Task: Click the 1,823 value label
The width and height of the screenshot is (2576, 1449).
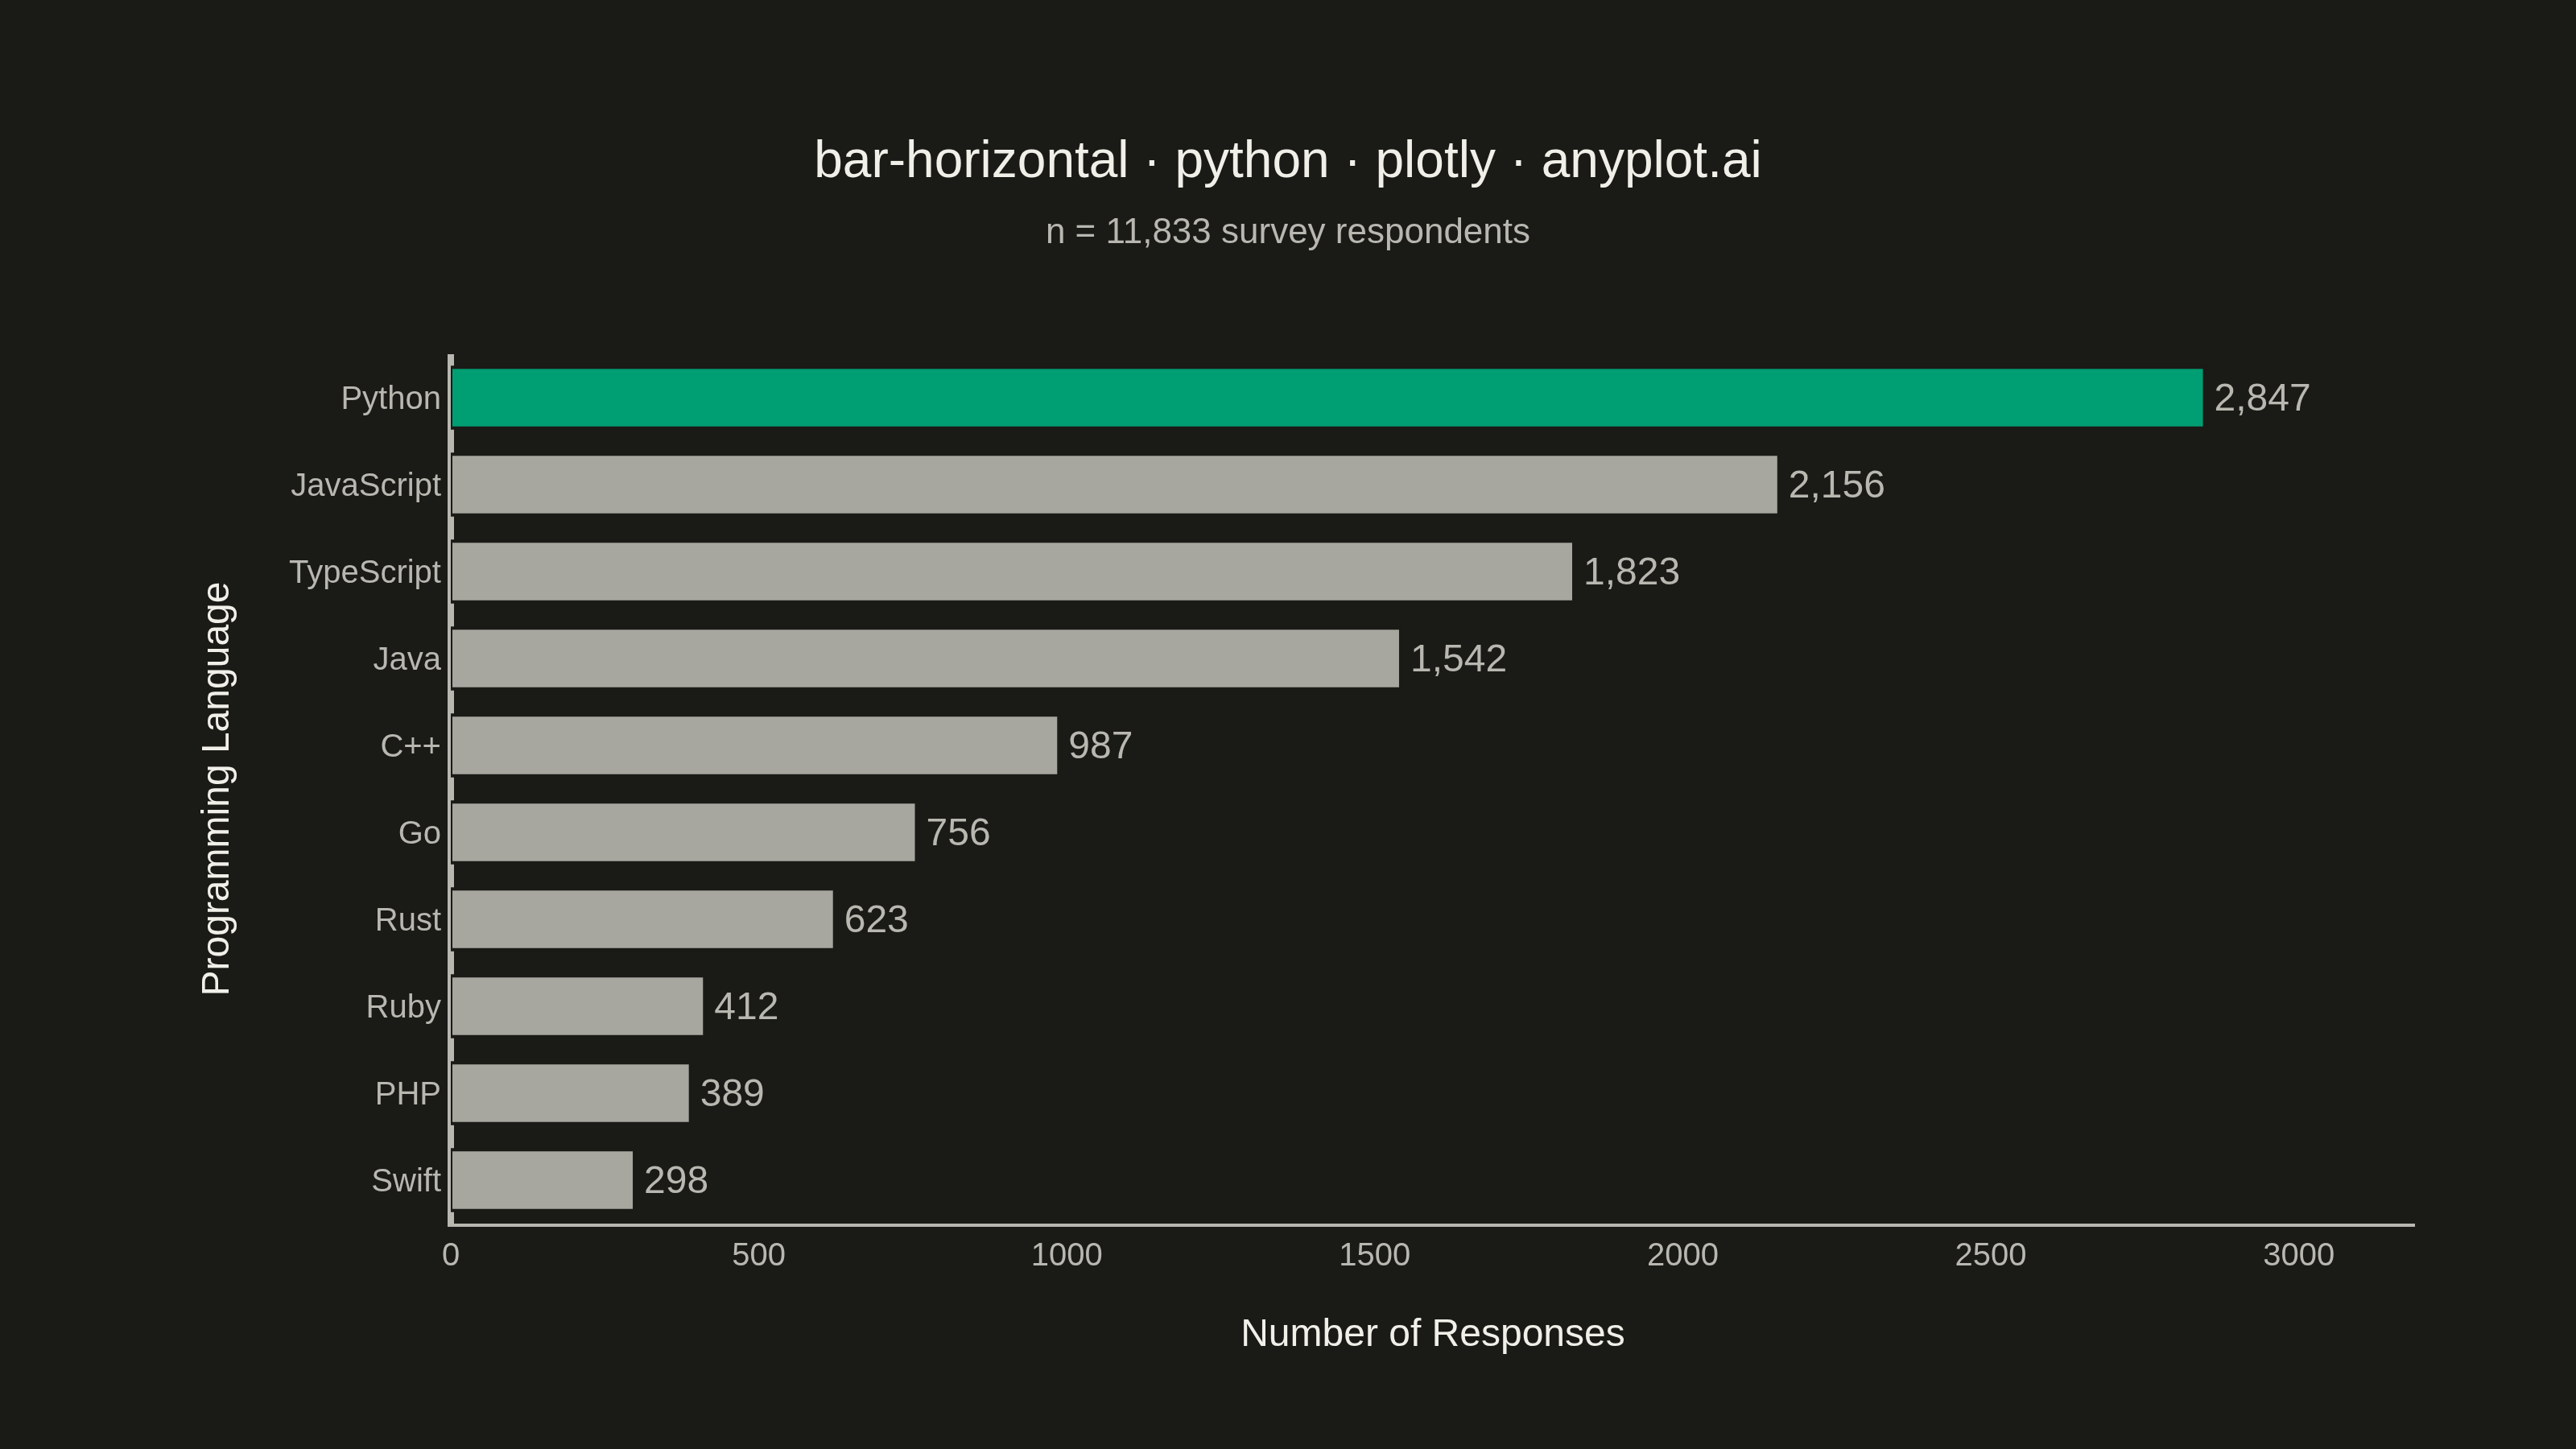Action: click(x=1631, y=572)
